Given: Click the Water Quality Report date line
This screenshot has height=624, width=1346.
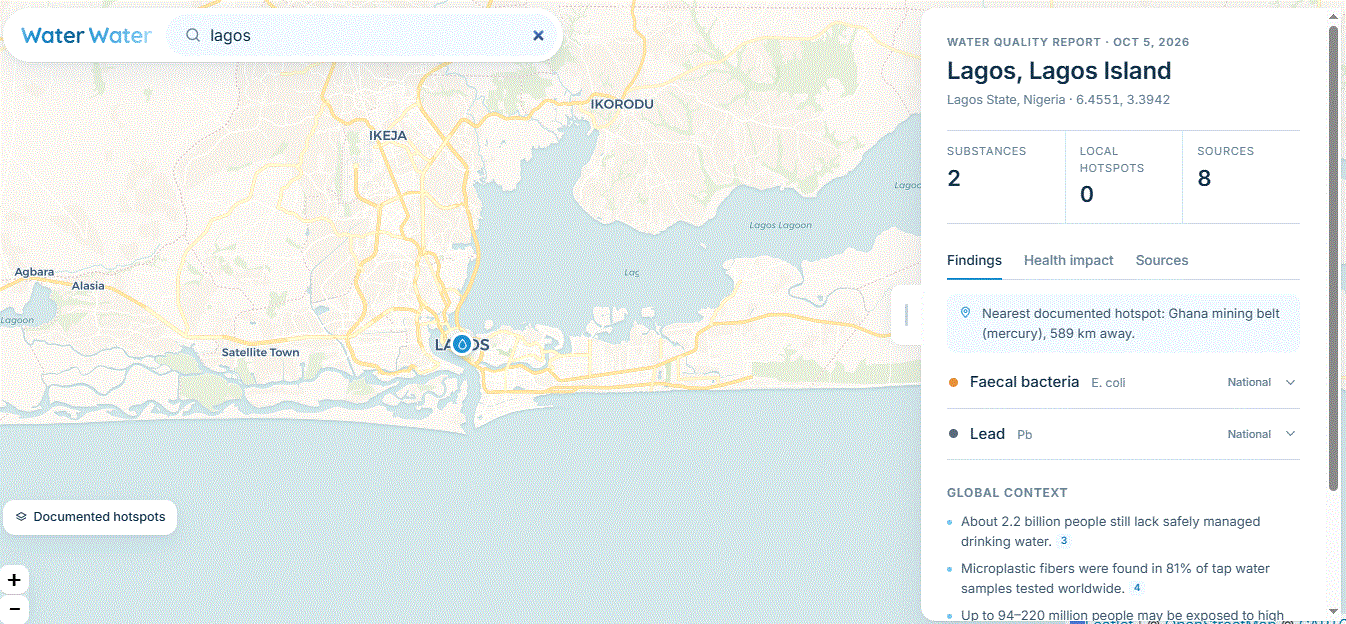Looking at the screenshot, I should click(x=1068, y=42).
